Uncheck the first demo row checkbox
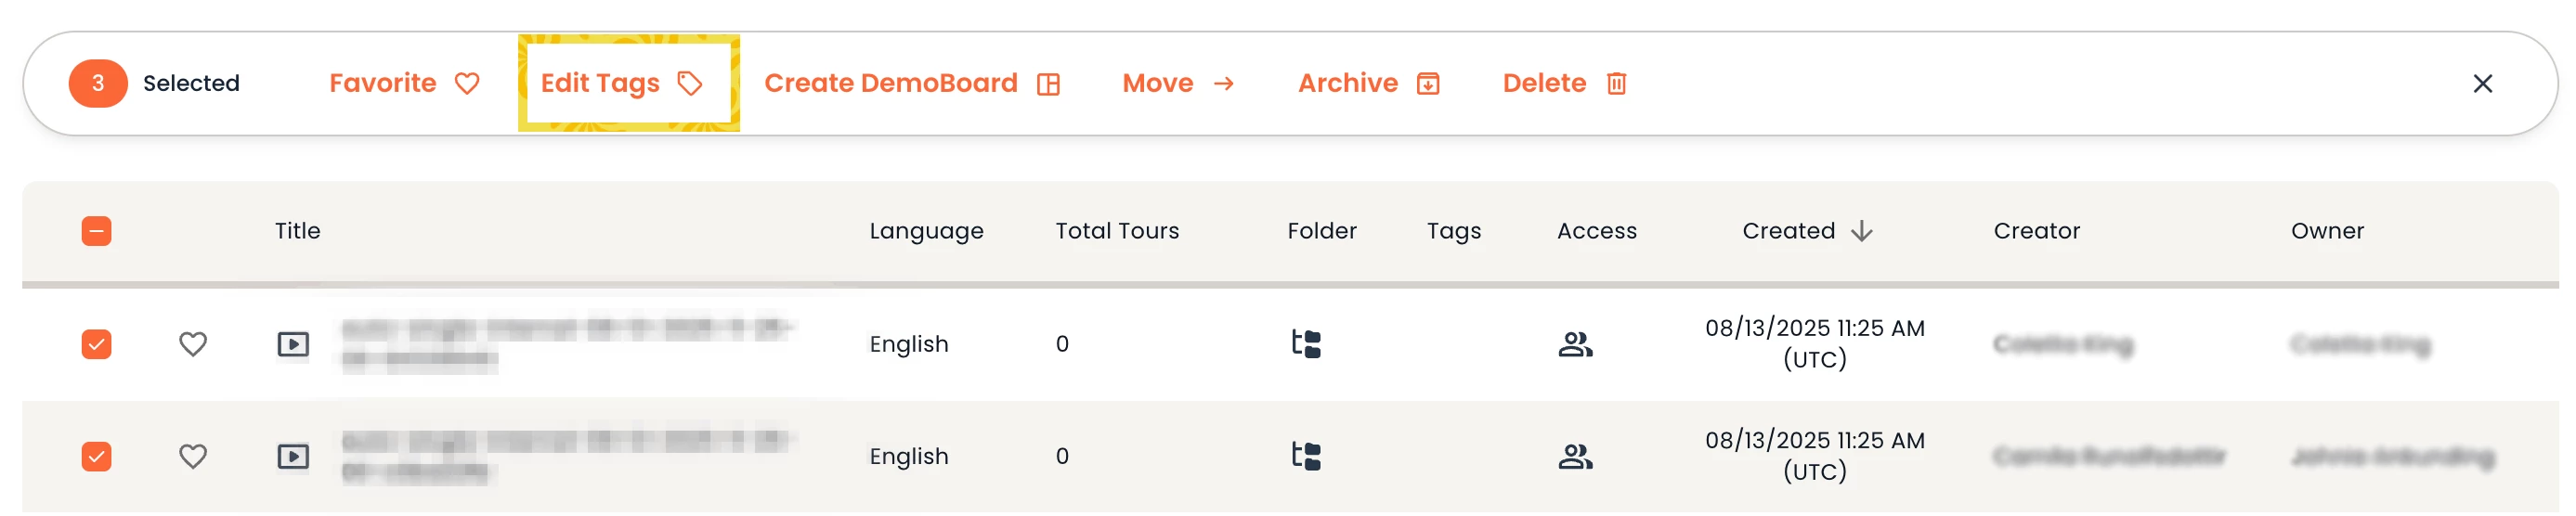The image size is (2576, 516). click(x=97, y=344)
